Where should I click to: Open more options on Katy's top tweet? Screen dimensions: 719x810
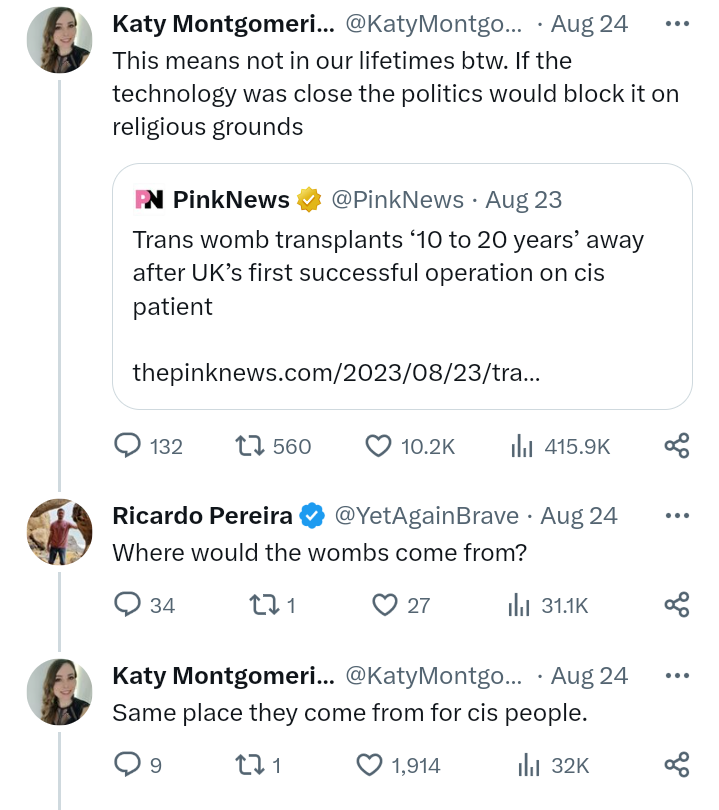[677, 23]
